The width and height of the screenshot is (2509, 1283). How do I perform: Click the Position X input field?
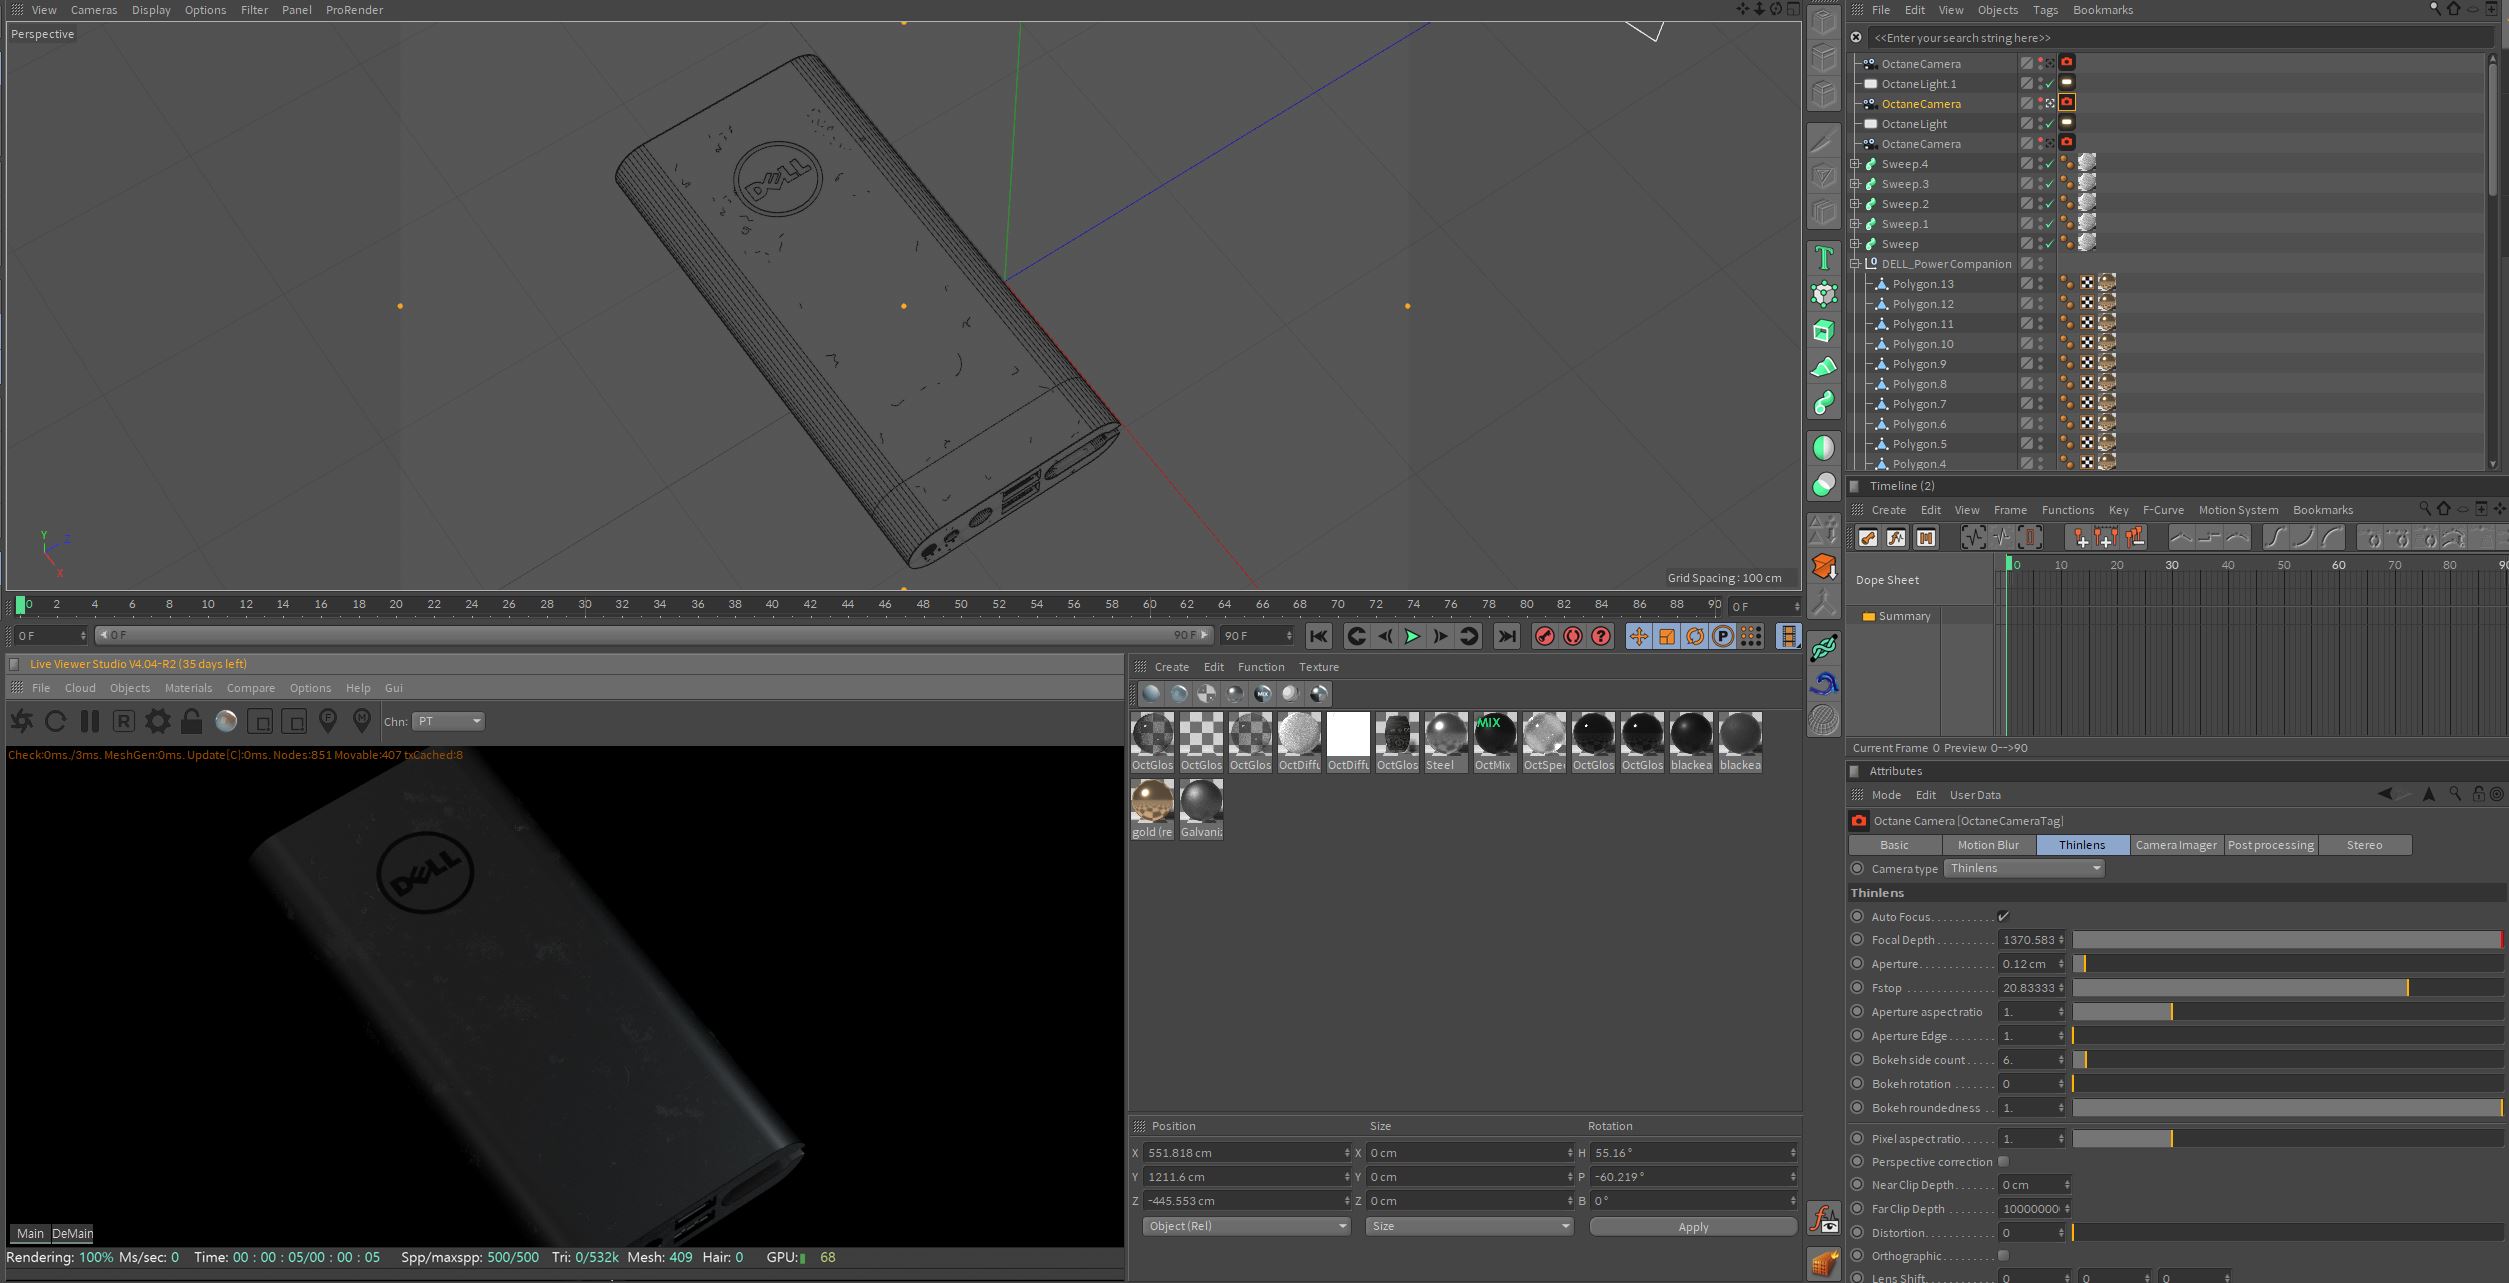pos(1247,1153)
